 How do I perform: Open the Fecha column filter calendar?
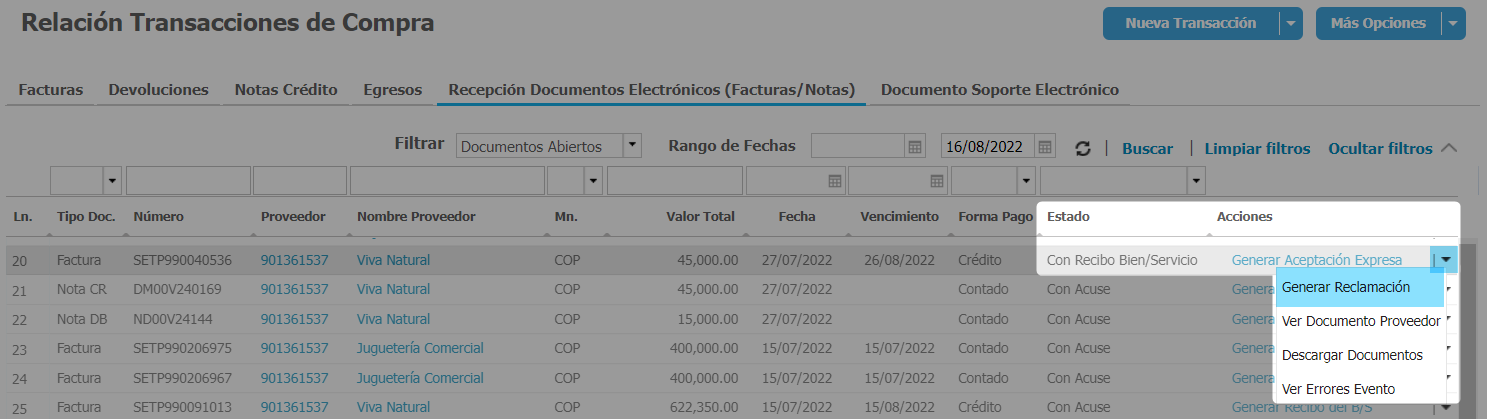click(834, 181)
